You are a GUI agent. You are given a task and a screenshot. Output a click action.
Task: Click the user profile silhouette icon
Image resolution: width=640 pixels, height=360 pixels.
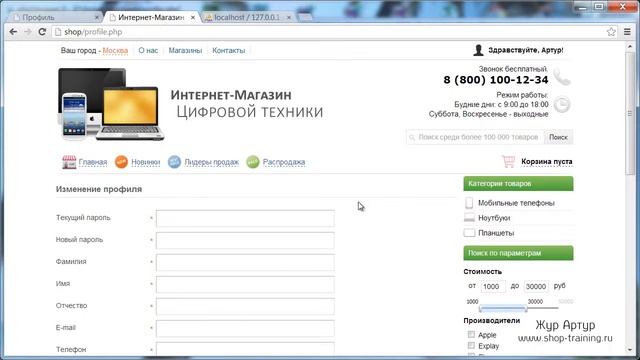[478, 50]
